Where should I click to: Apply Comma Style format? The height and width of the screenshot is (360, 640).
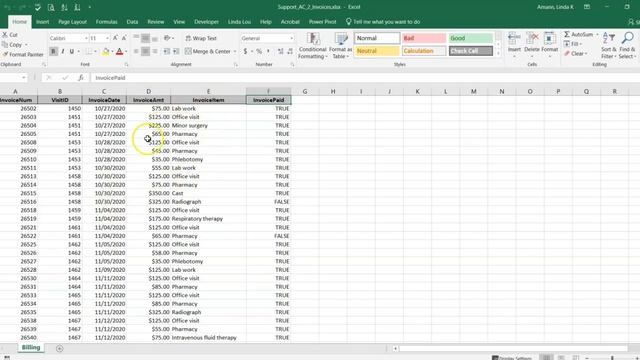pyautogui.click(x=268, y=51)
